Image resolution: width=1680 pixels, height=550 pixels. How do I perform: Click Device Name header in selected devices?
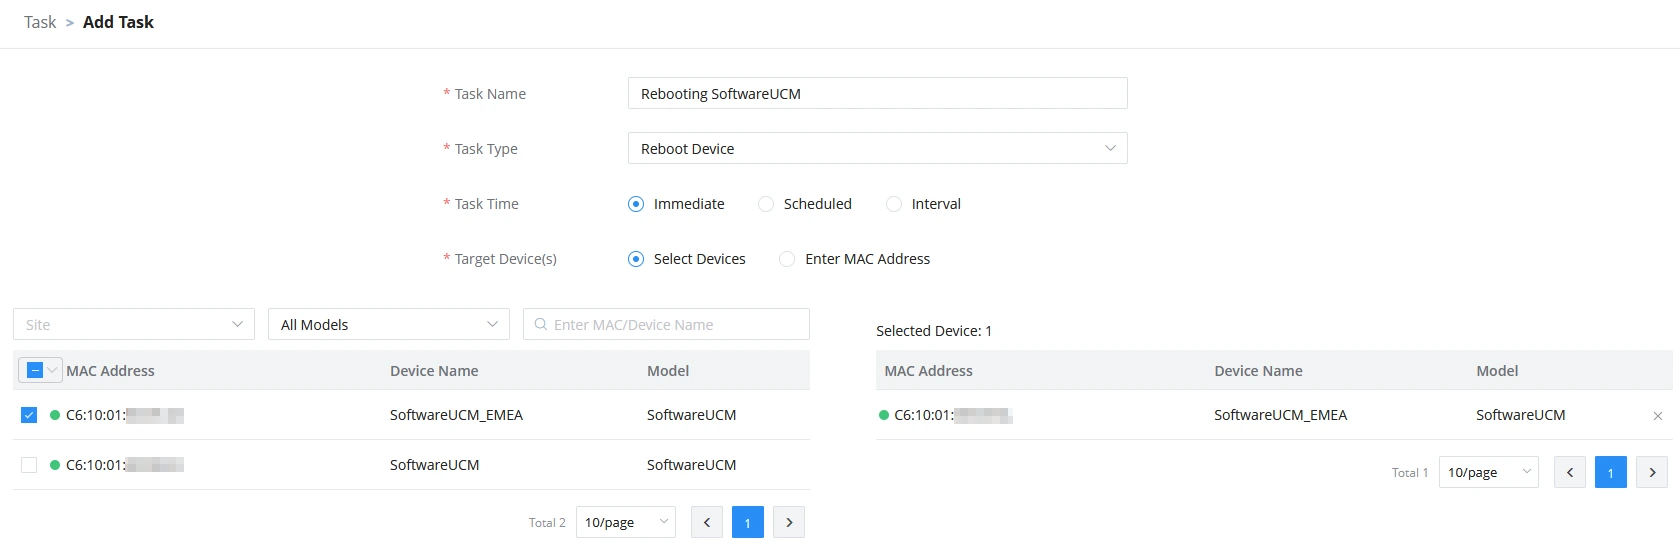pos(1258,371)
